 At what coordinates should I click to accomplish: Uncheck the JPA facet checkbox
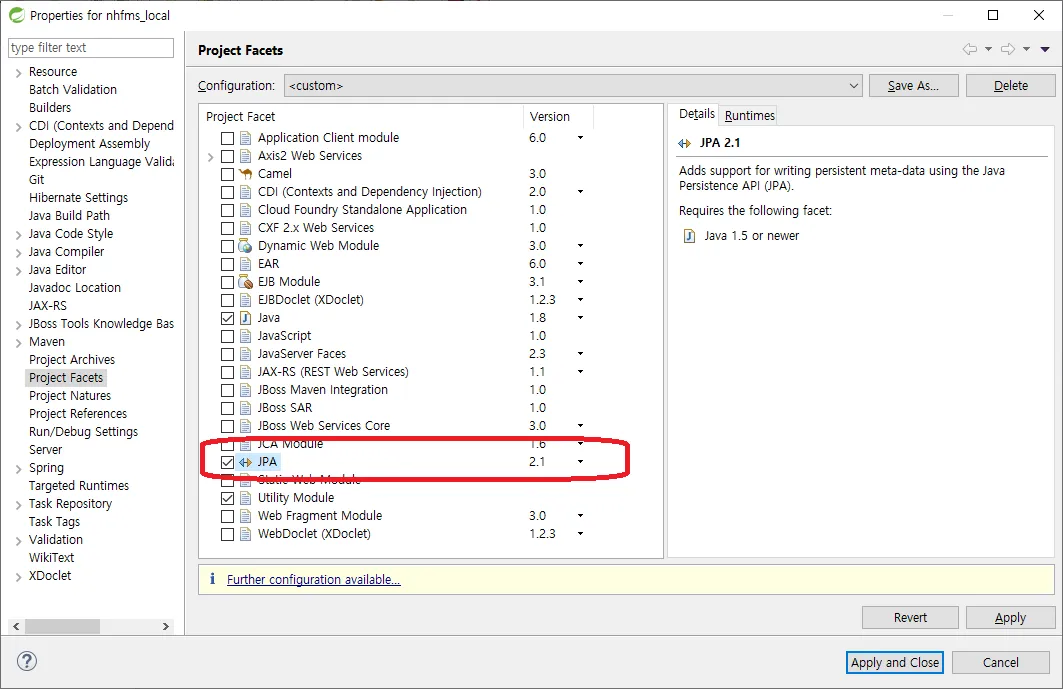[x=228, y=462]
